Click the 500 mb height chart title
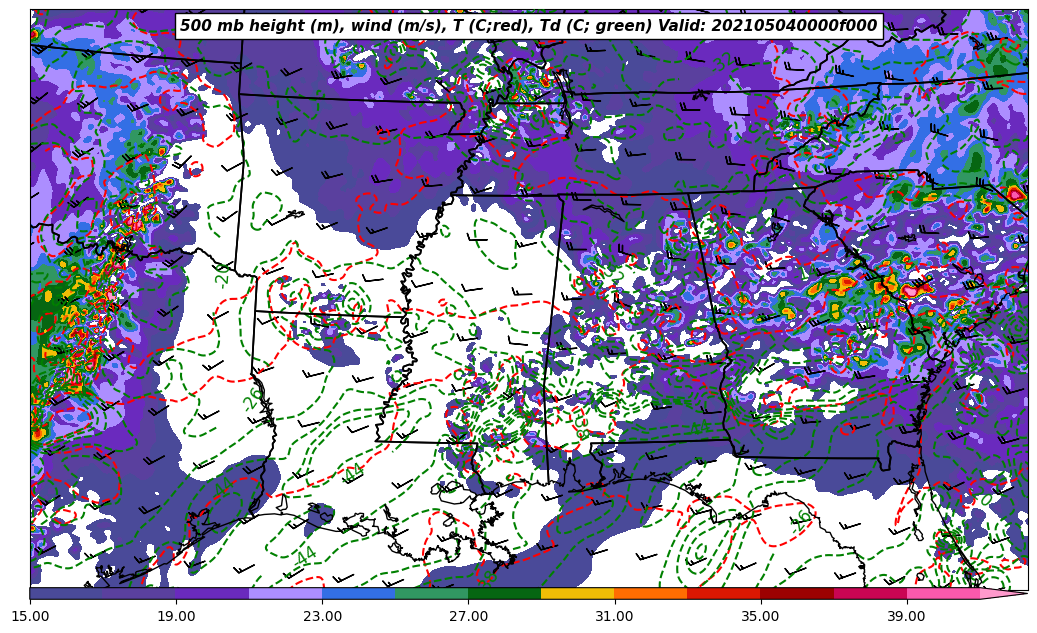This screenshot has height=633, width=1037. click(x=528, y=26)
